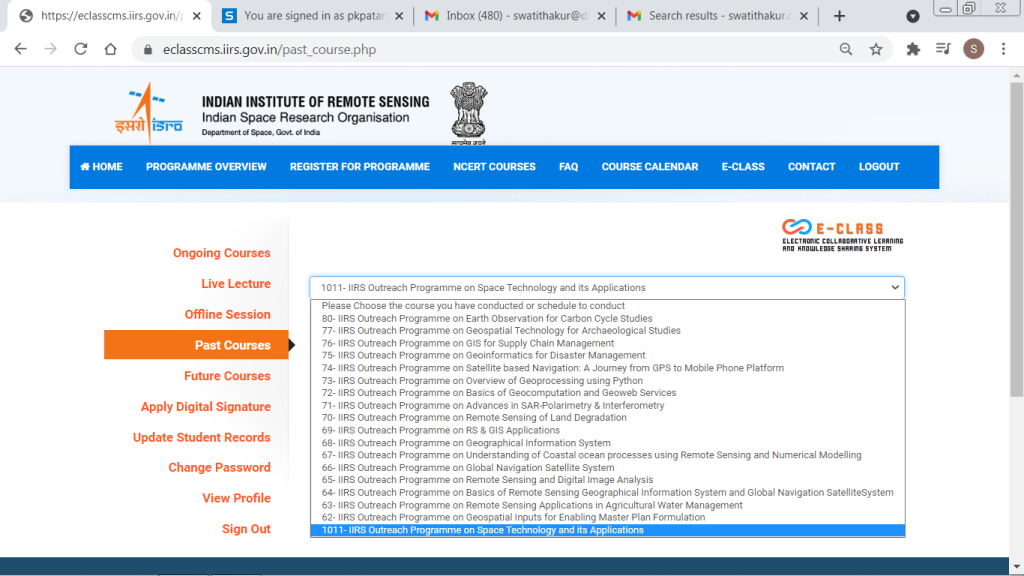This screenshot has height=576, width=1024.
Task: Click the Sign Out link
Action: (246, 529)
